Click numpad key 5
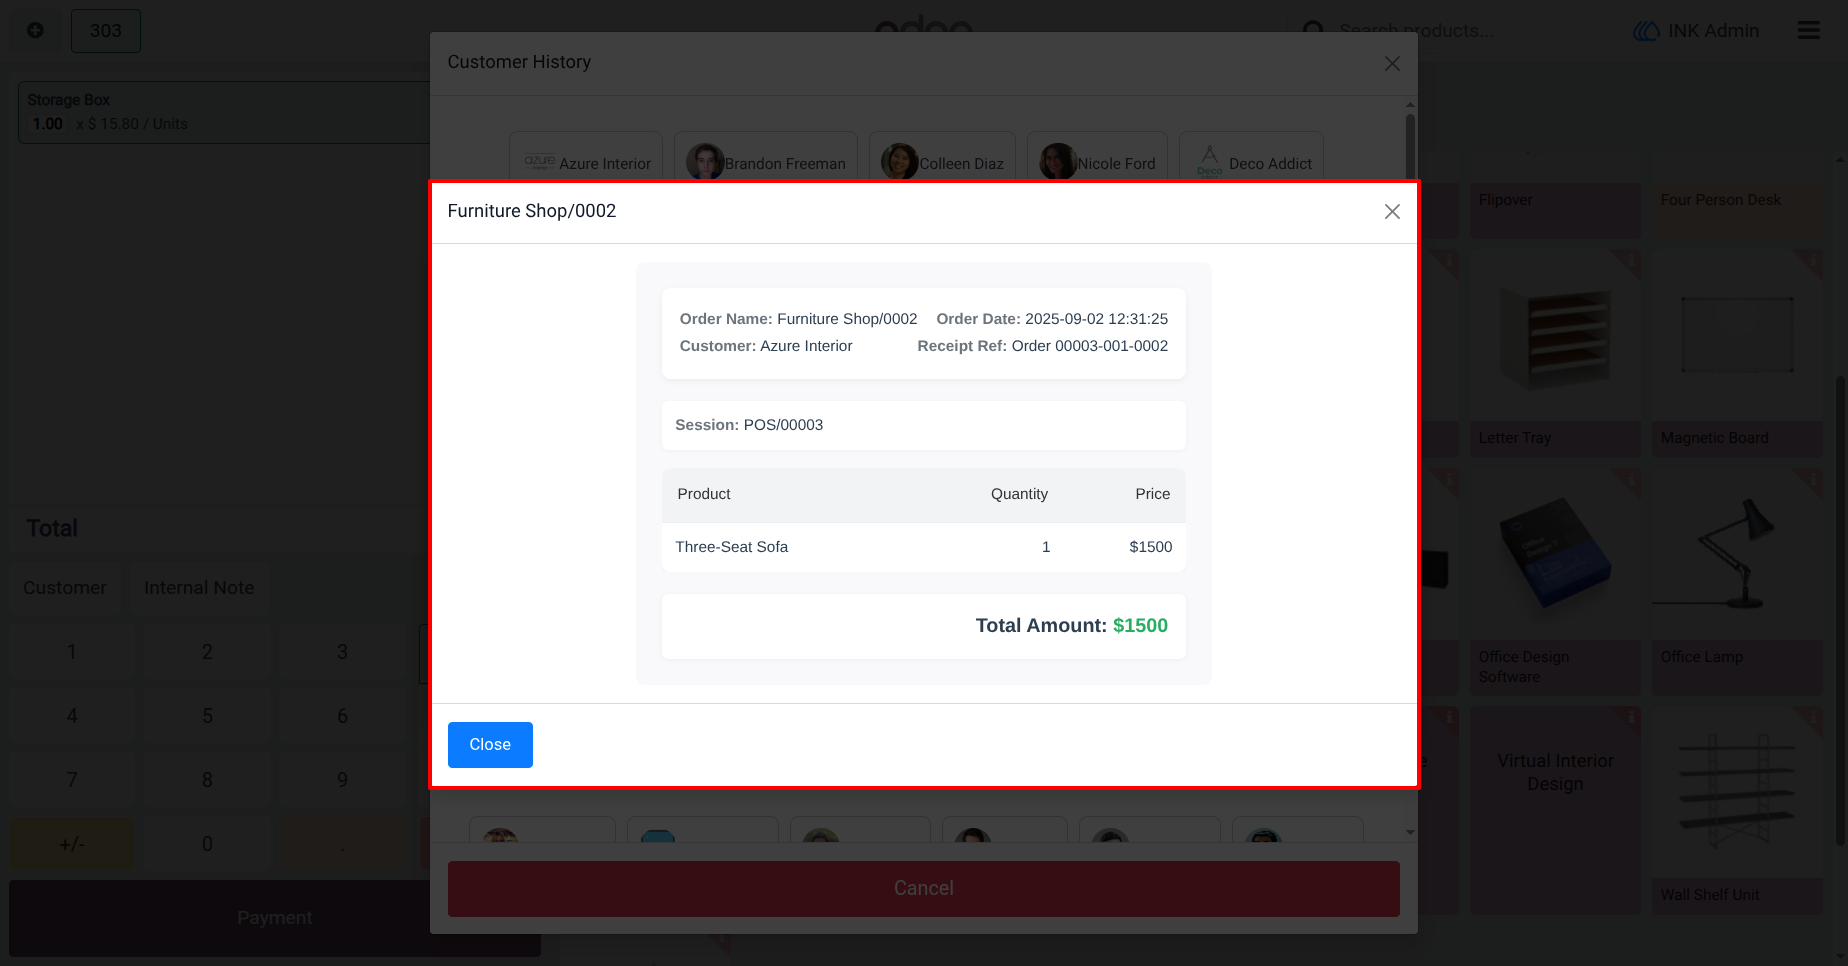 click(207, 716)
